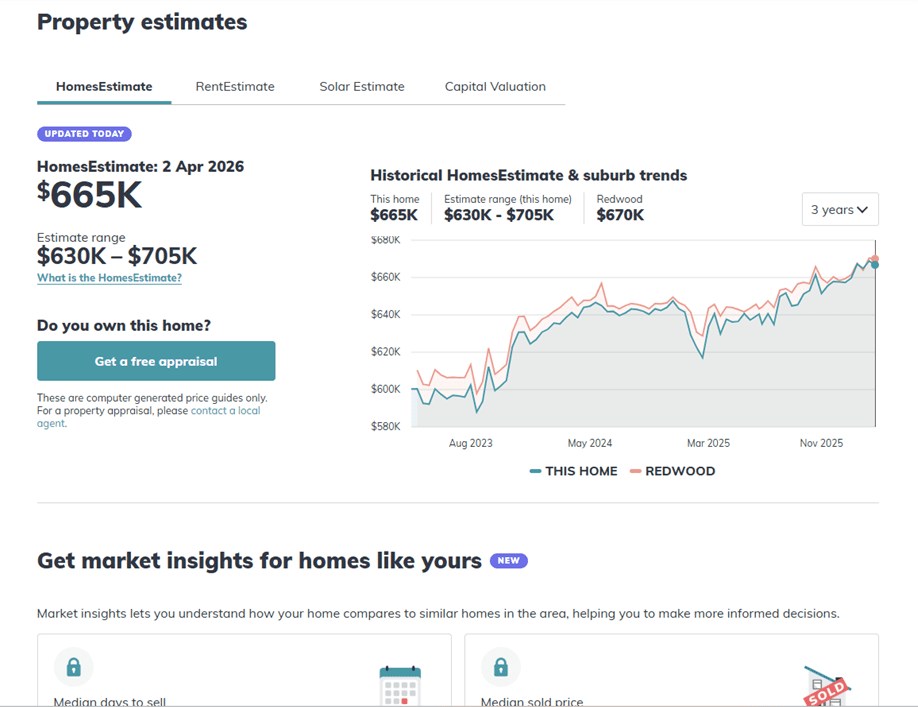Screen dimensions: 918x707
Task: Click the lock icon above Median sold price
Action: point(501,666)
